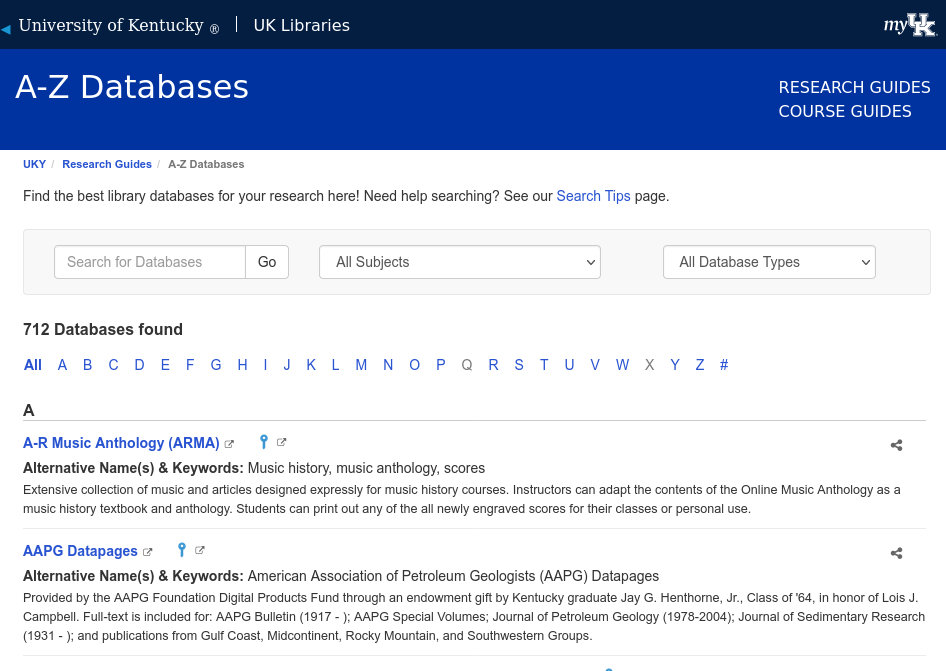This screenshot has height=671, width=946.
Task: Click the A-Z Databases page title
Action: (x=132, y=87)
